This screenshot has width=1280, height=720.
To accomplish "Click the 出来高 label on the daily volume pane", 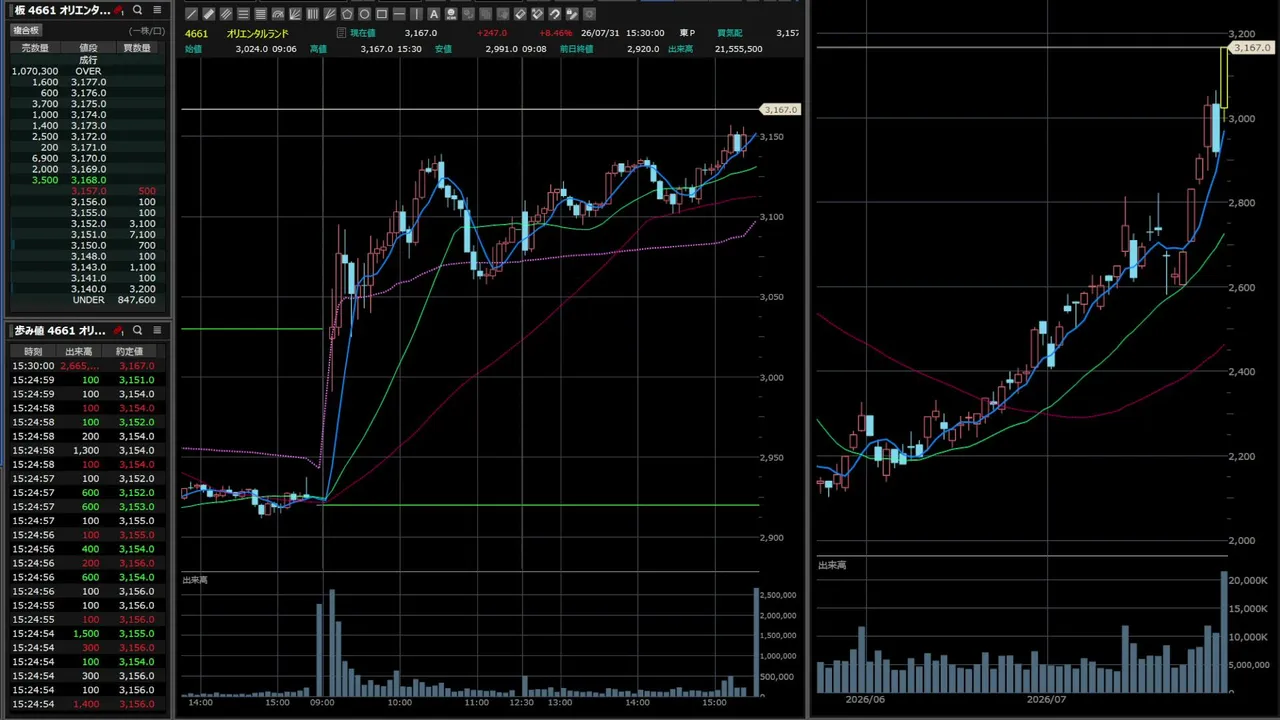I will 832,565.
